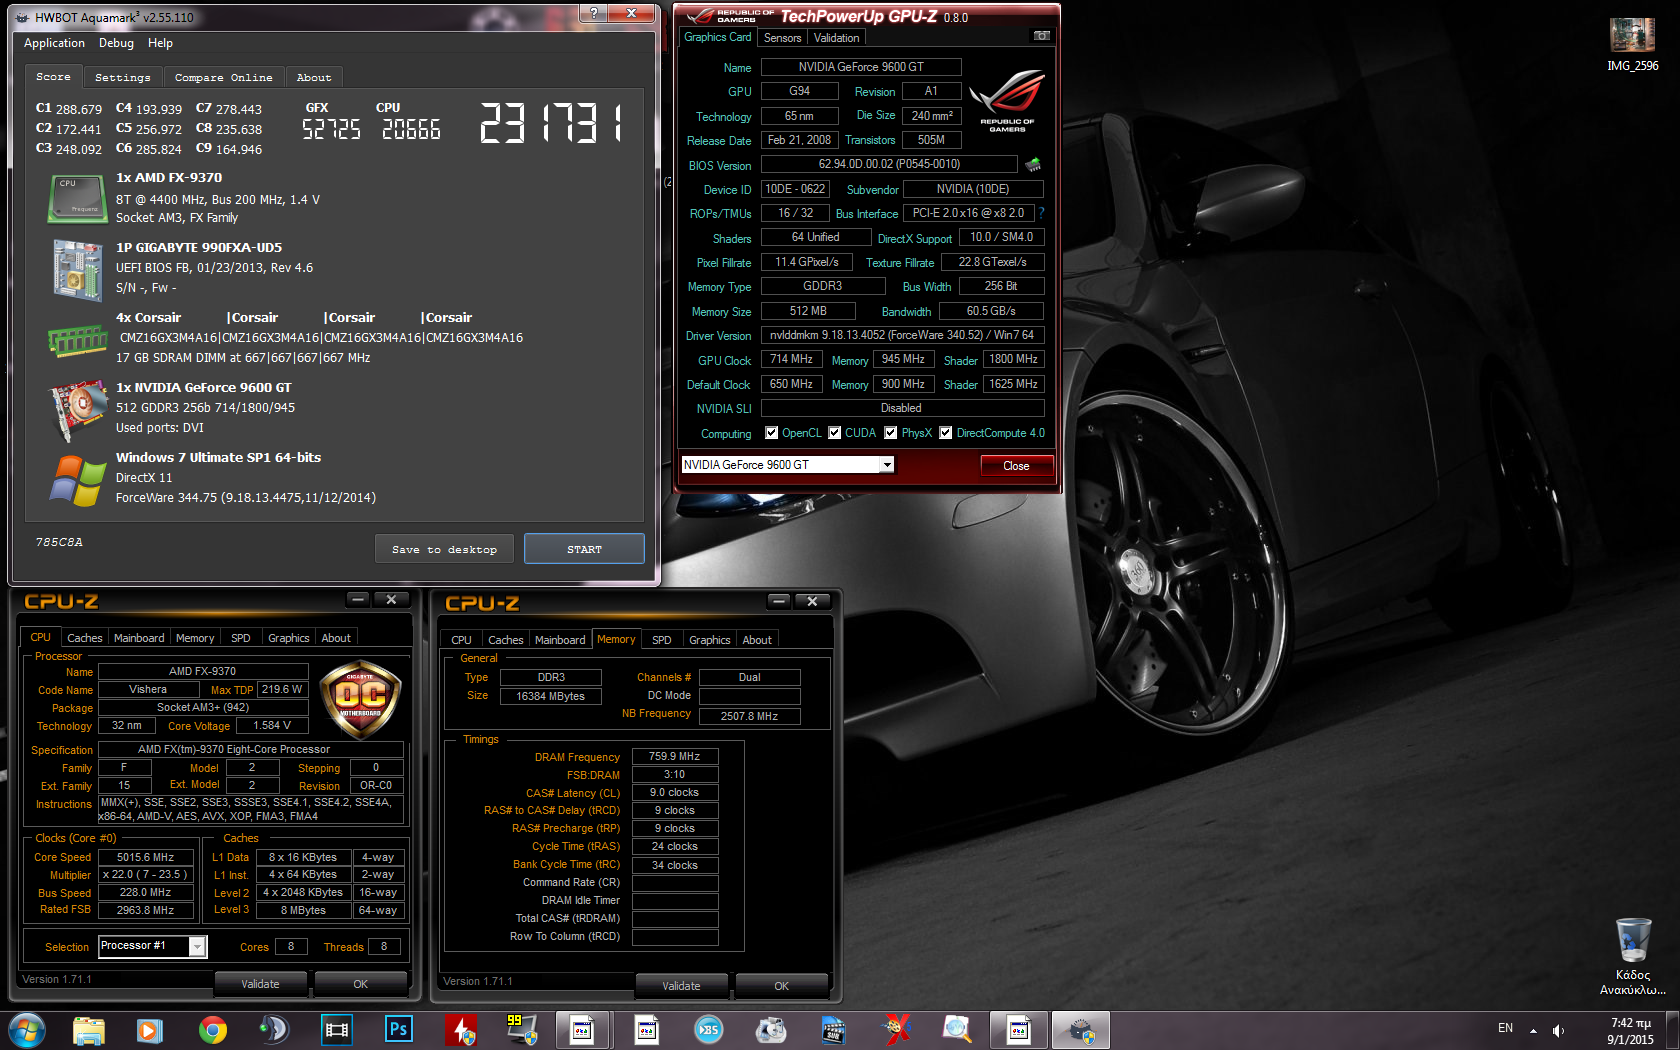Click the START button in Aquamark
This screenshot has height=1050, width=1680.
(584, 549)
